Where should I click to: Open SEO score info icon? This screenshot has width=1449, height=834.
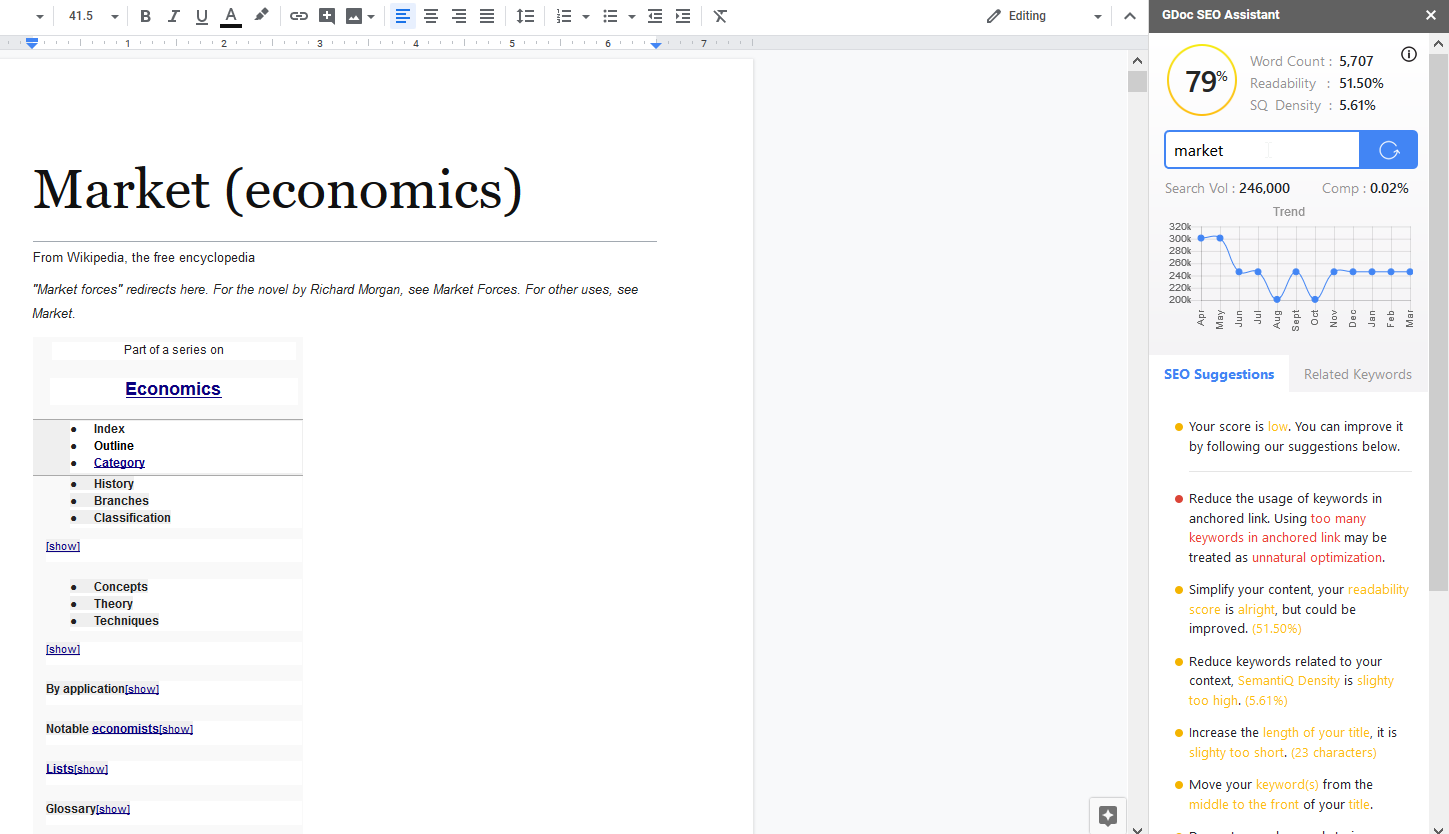pos(1409,54)
